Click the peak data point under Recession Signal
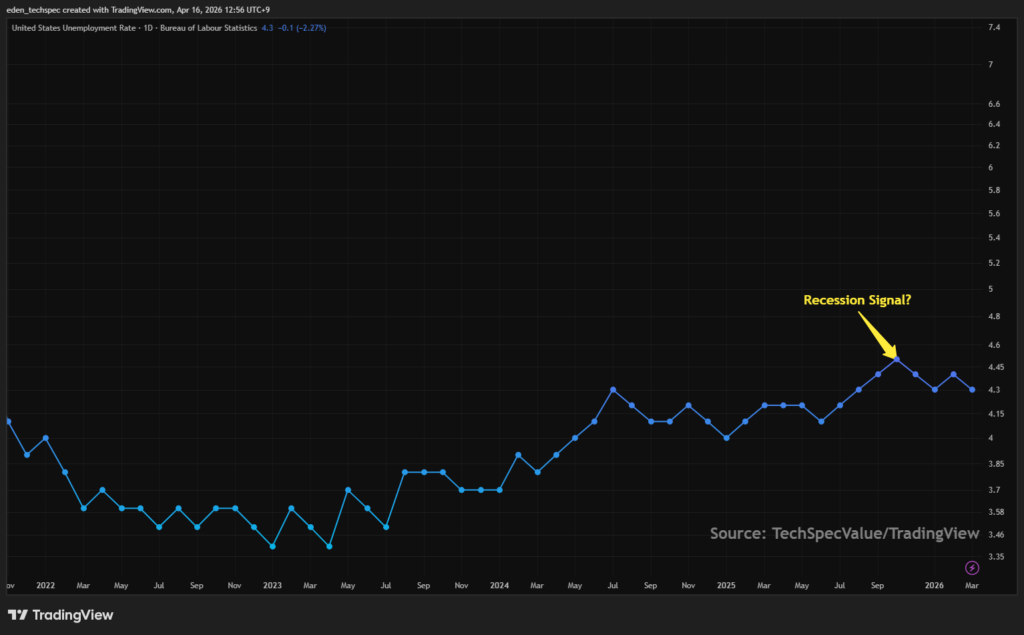1024x635 pixels. (x=897, y=359)
